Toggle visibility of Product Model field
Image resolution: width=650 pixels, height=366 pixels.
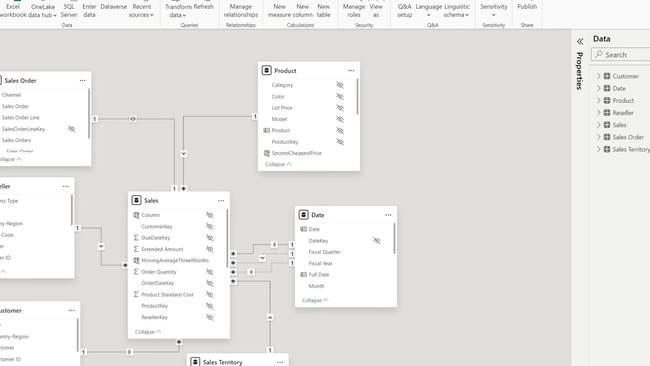coord(340,119)
